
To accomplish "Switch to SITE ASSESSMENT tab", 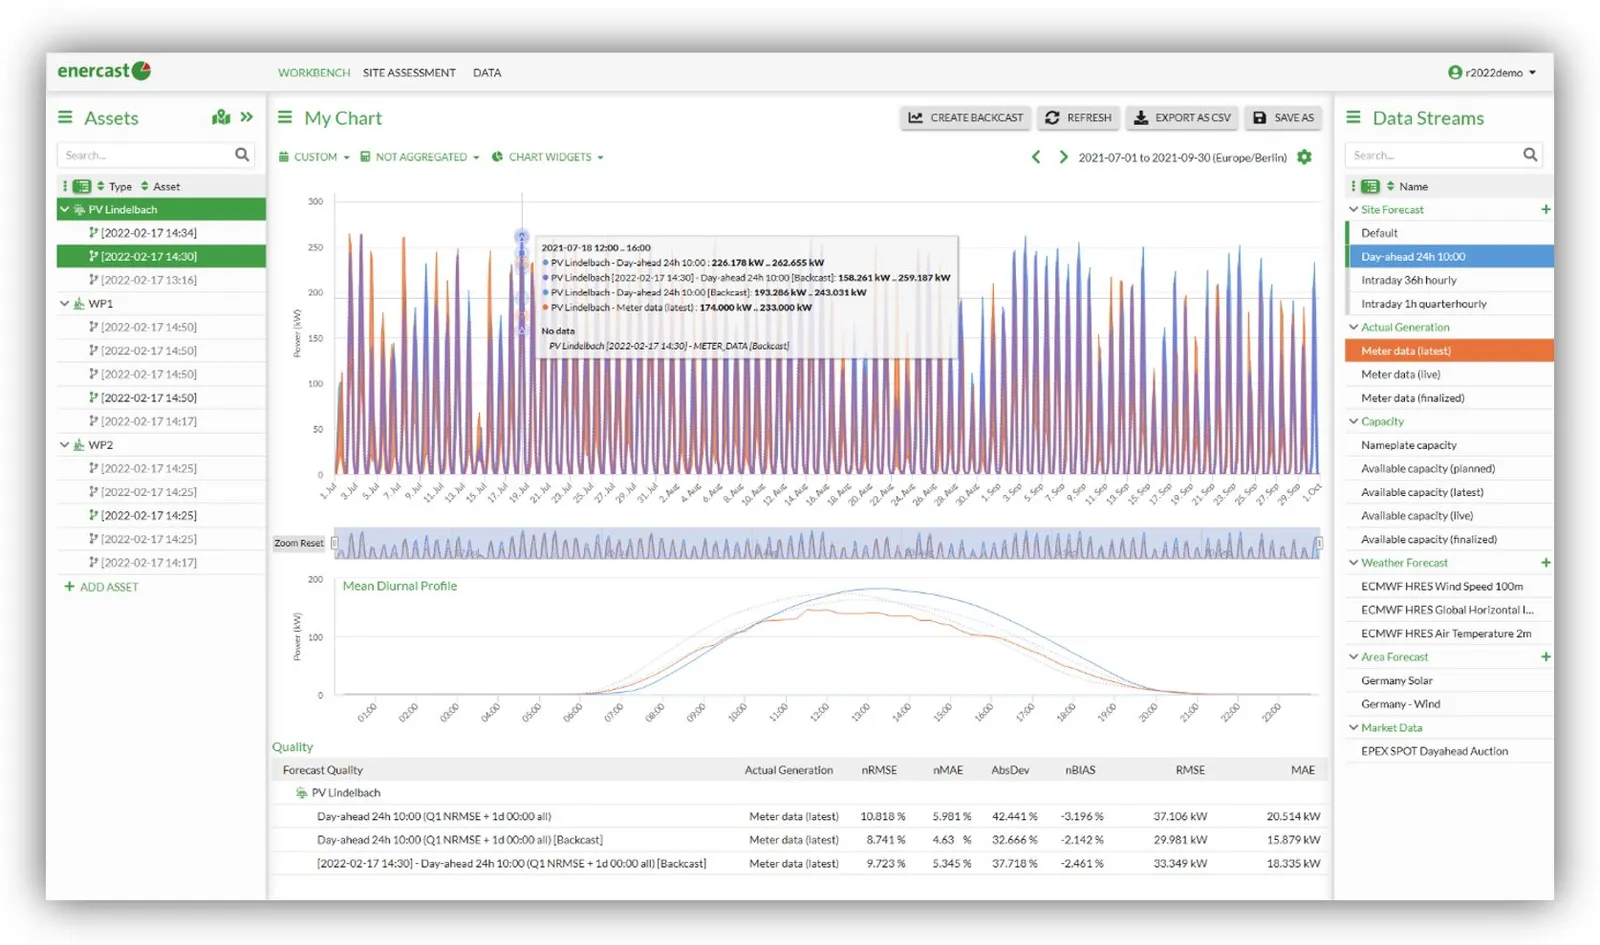I will pos(409,73).
